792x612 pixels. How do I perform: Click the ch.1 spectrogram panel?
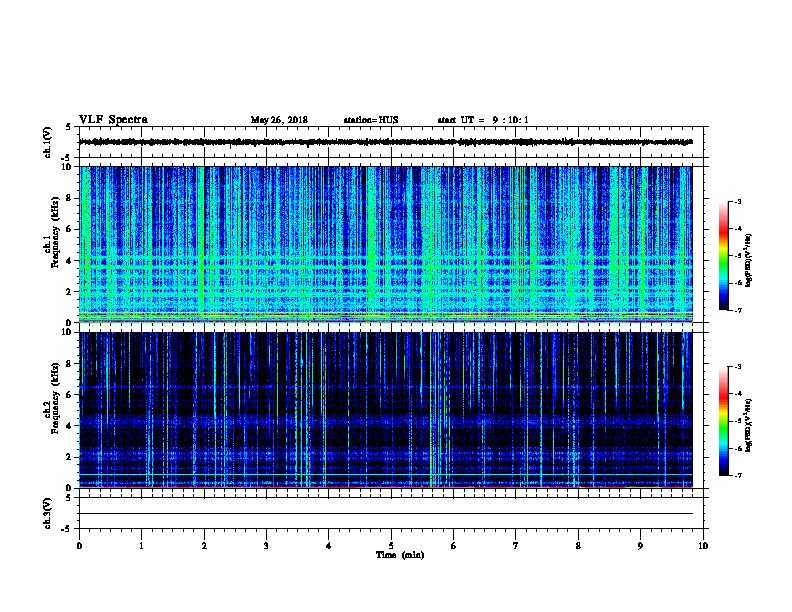386,244
